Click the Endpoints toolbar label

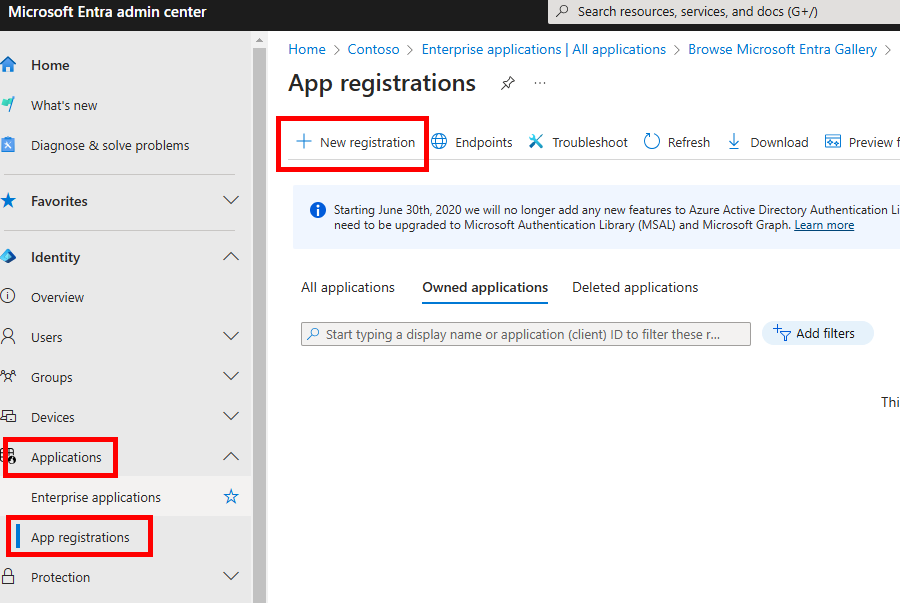483,142
